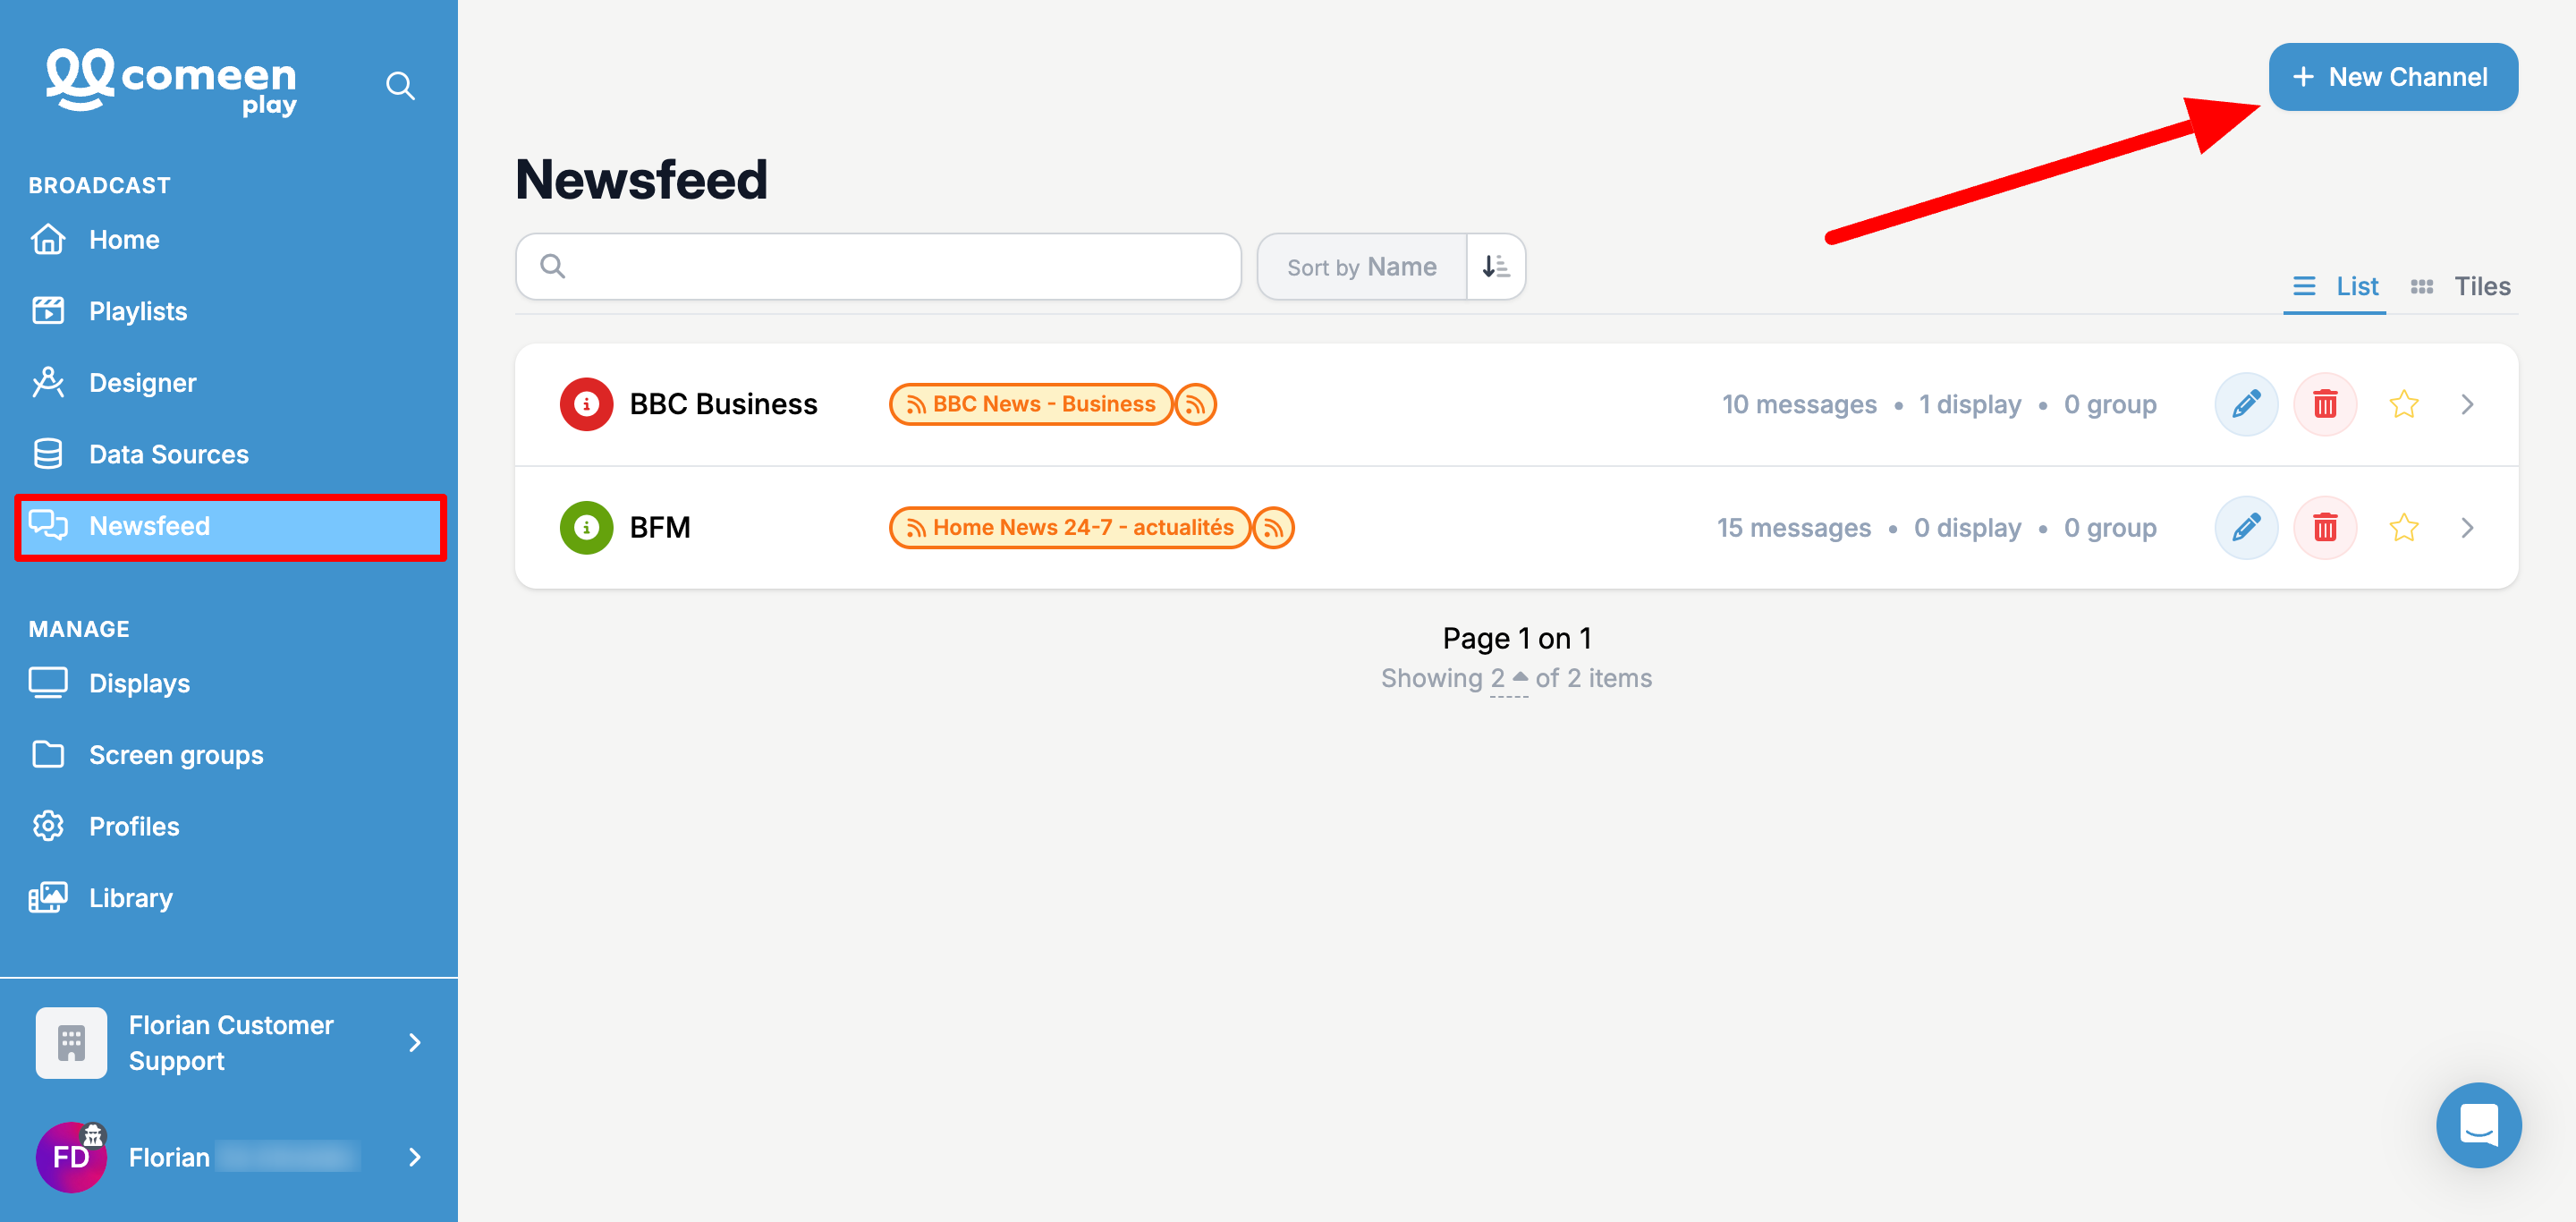Open Playlists in the sidebar
Image resolution: width=2576 pixels, height=1222 pixels.
click(x=229, y=311)
